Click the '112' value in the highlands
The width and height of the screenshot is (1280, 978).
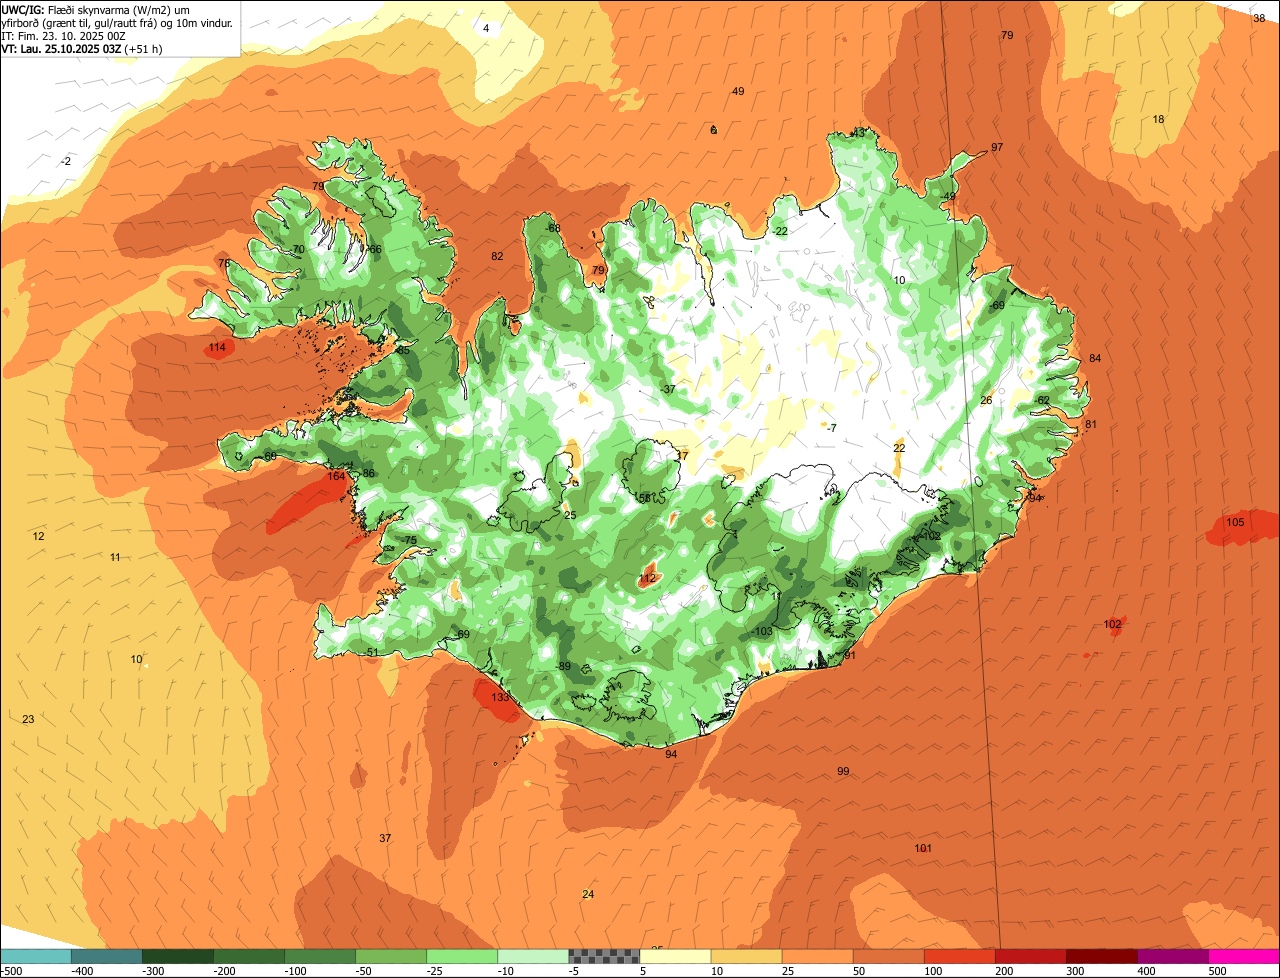(648, 578)
